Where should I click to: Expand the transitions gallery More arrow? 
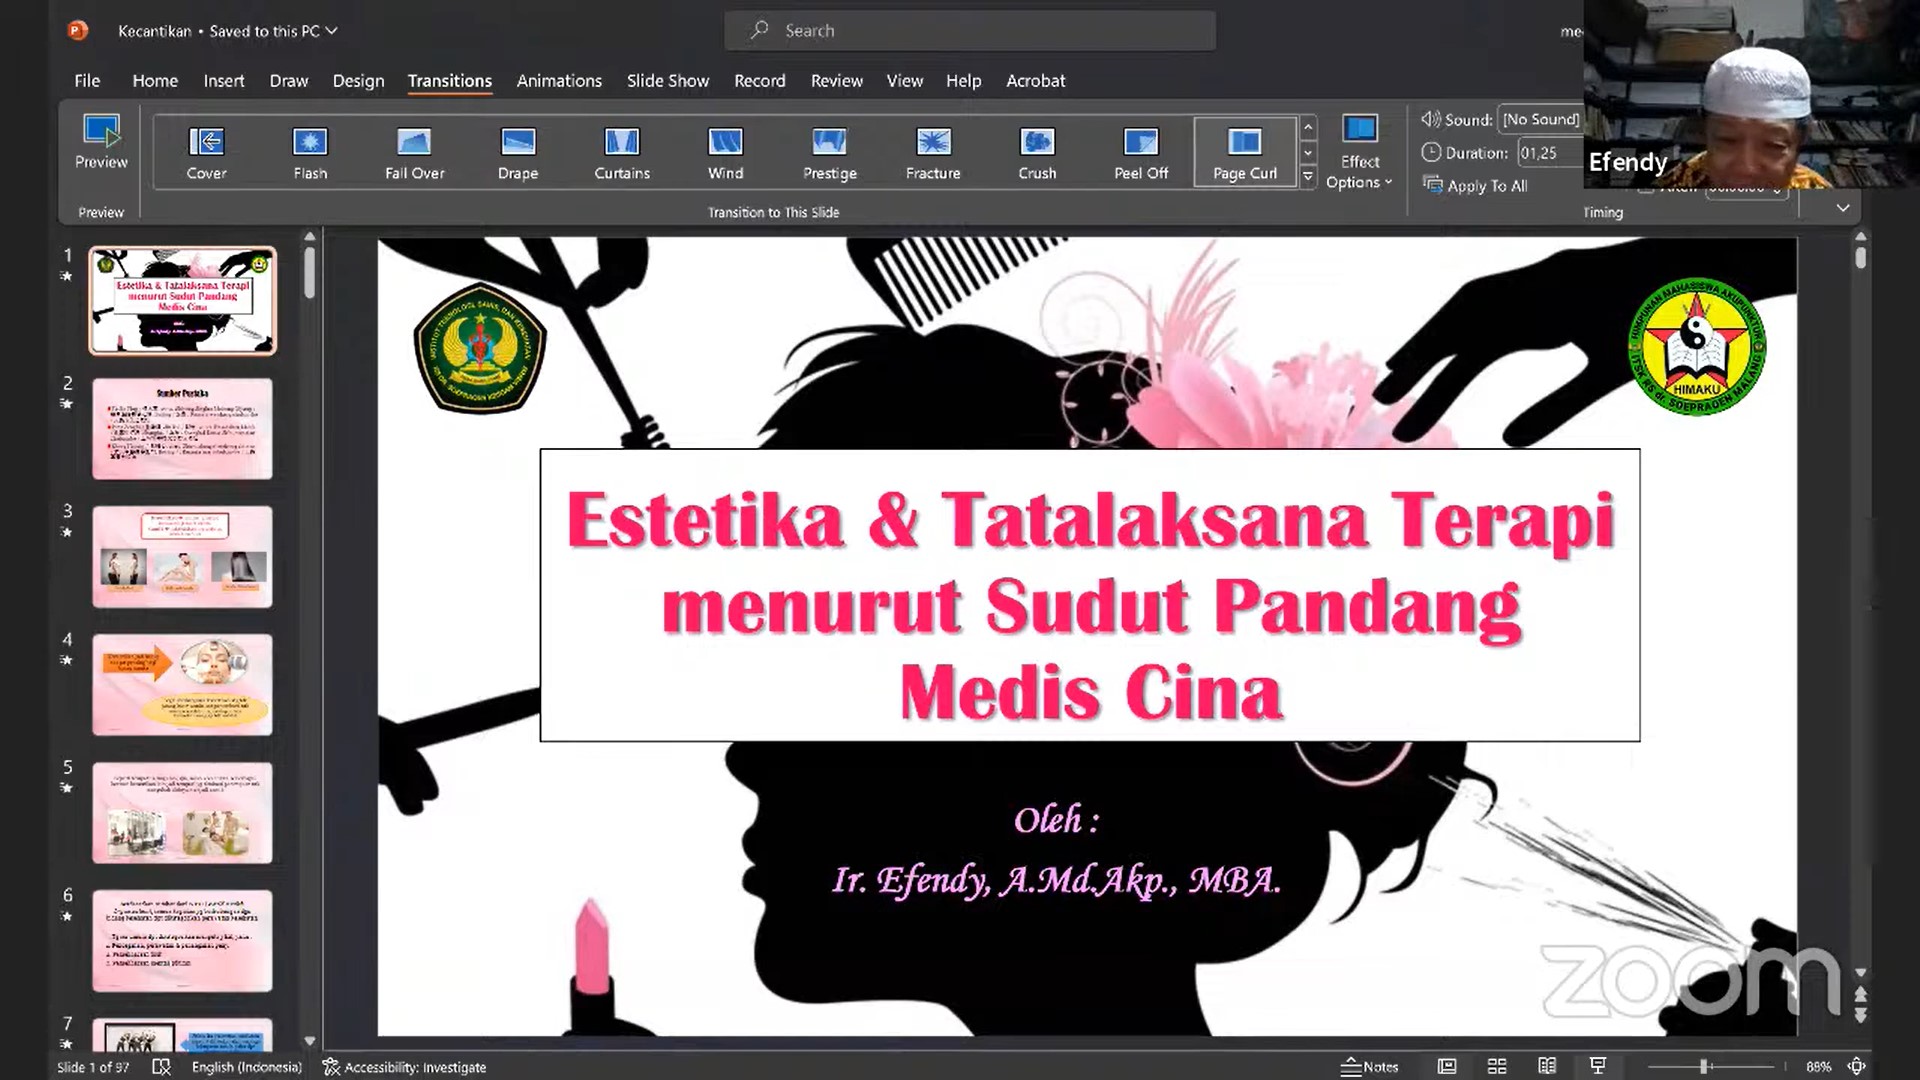1307,177
